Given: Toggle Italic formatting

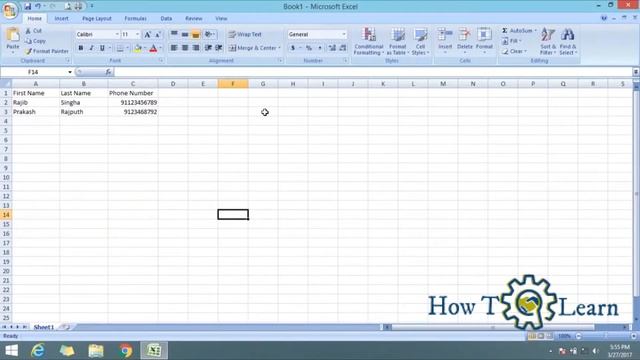Looking at the screenshot, I should coord(91,48).
